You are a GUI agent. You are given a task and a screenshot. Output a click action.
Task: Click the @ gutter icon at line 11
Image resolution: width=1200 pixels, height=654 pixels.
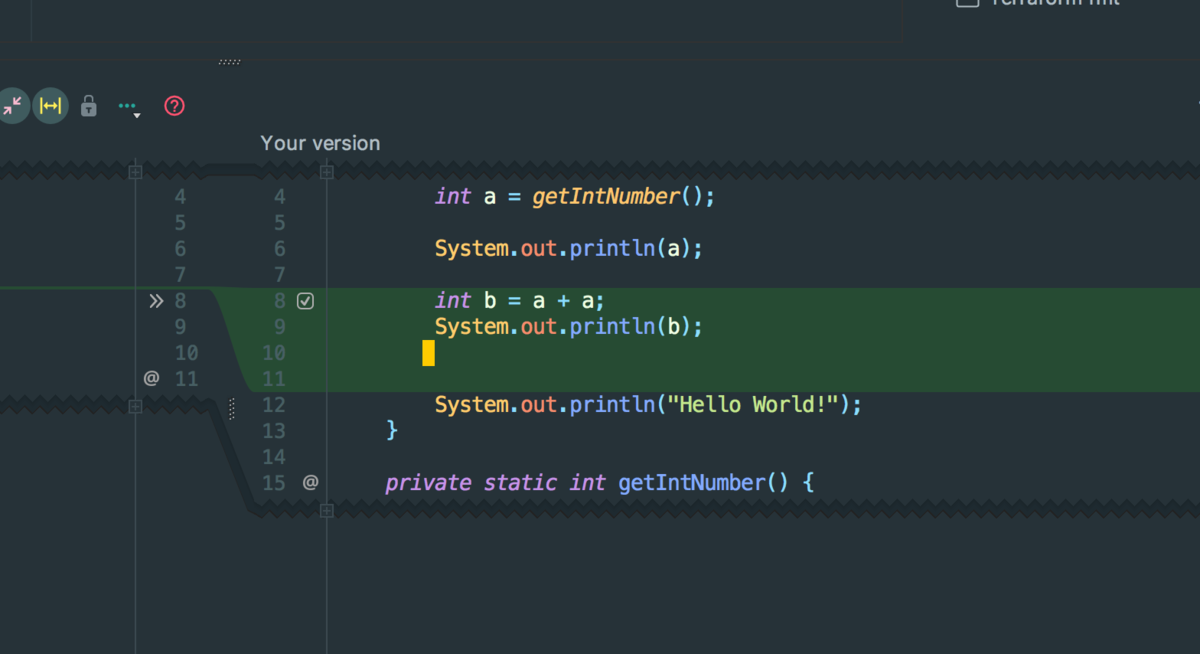pos(151,378)
